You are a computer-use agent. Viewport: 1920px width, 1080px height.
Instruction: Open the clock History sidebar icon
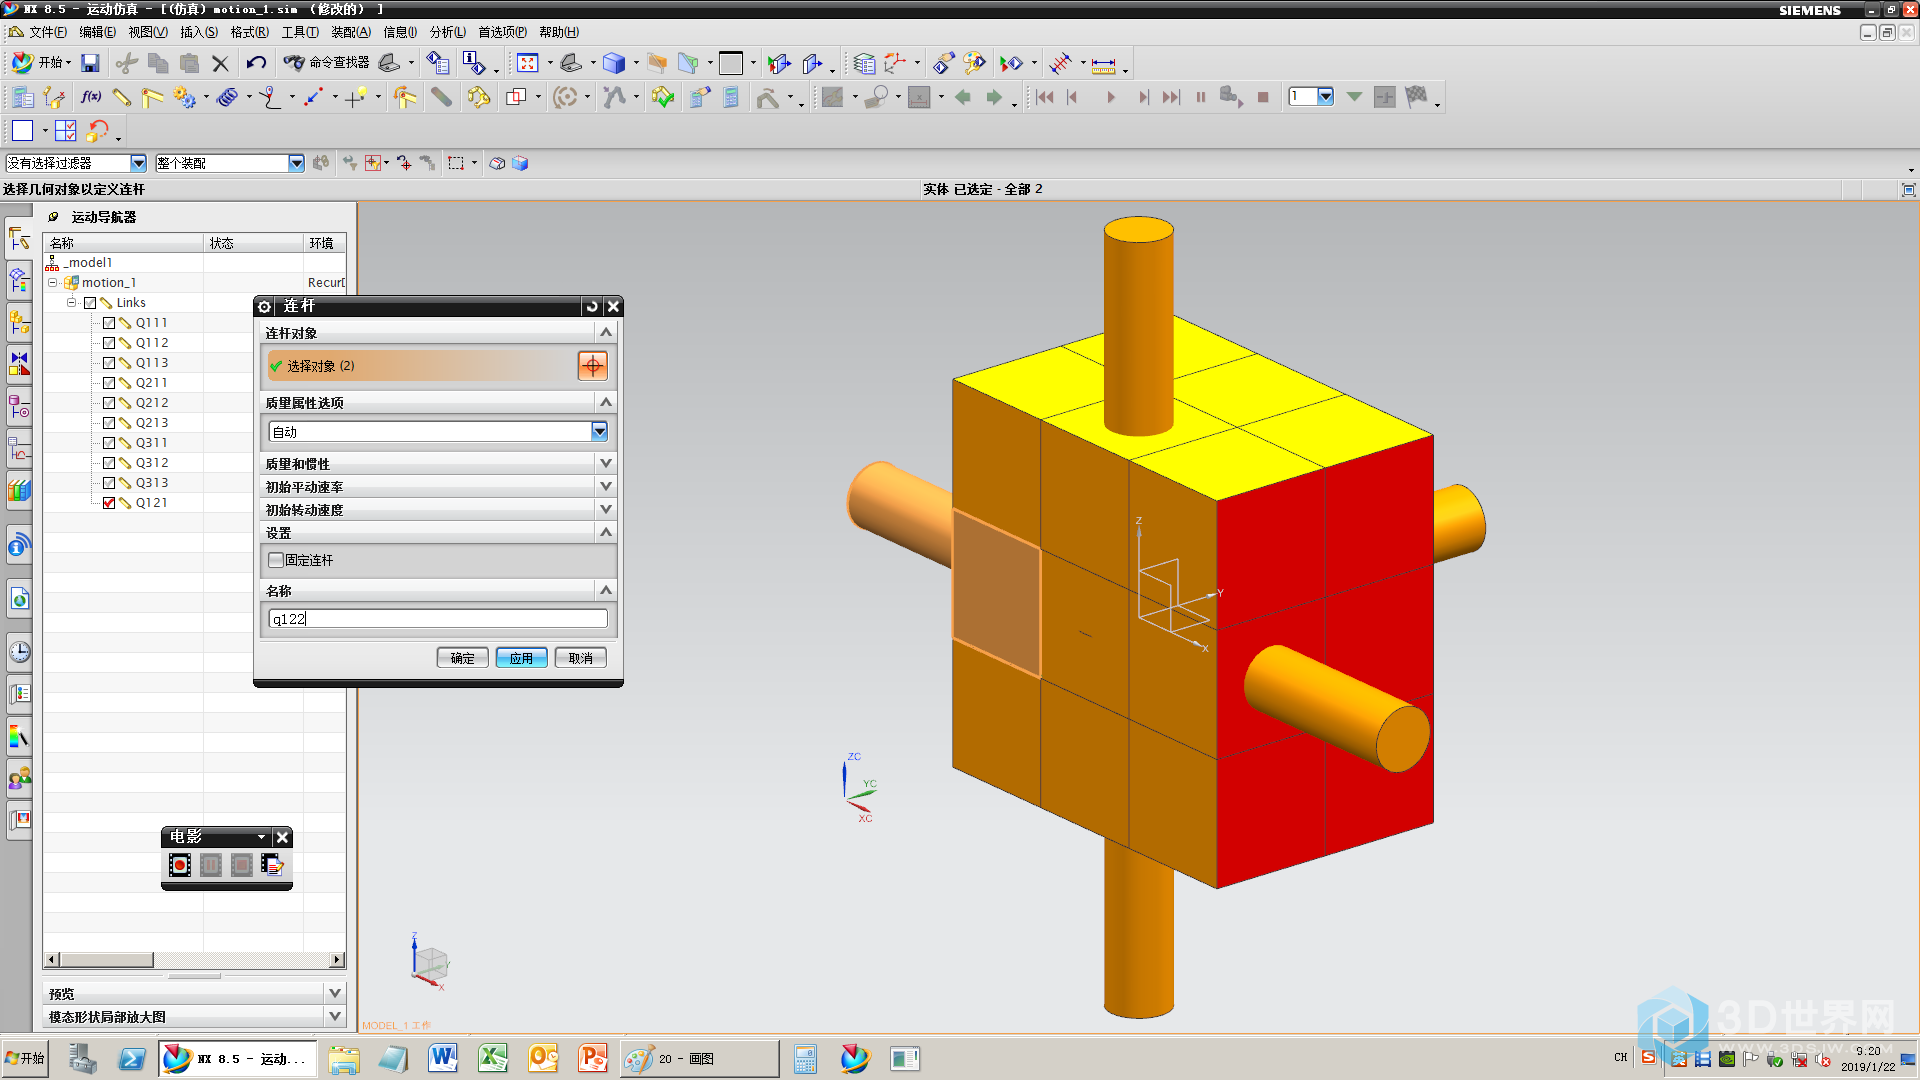click(x=20, y=653)
